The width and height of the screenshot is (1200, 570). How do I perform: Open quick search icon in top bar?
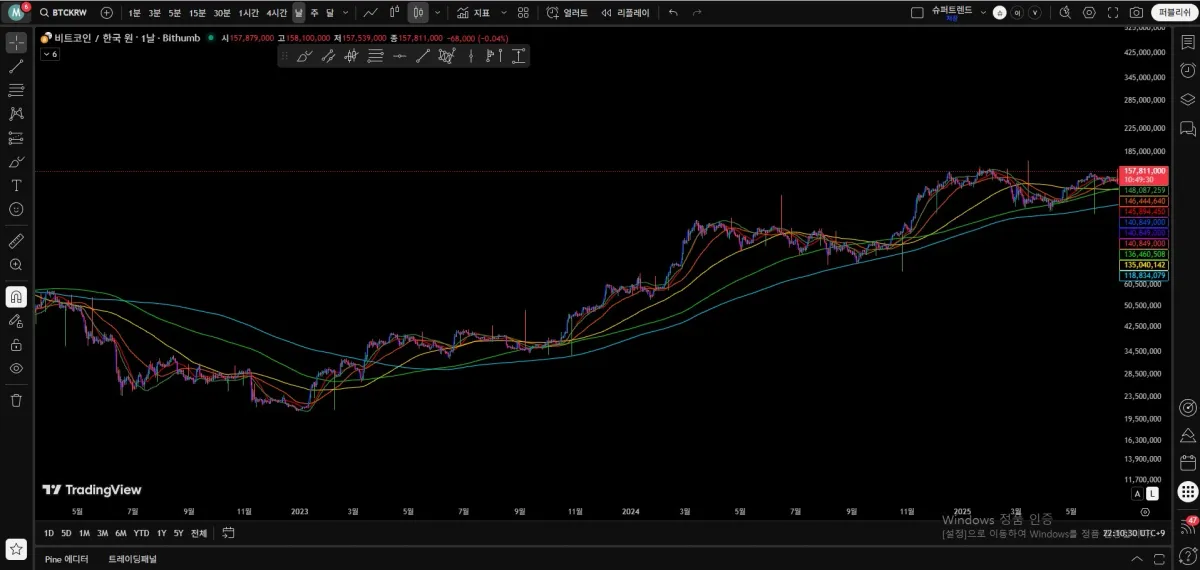[x=1065, y=13]
